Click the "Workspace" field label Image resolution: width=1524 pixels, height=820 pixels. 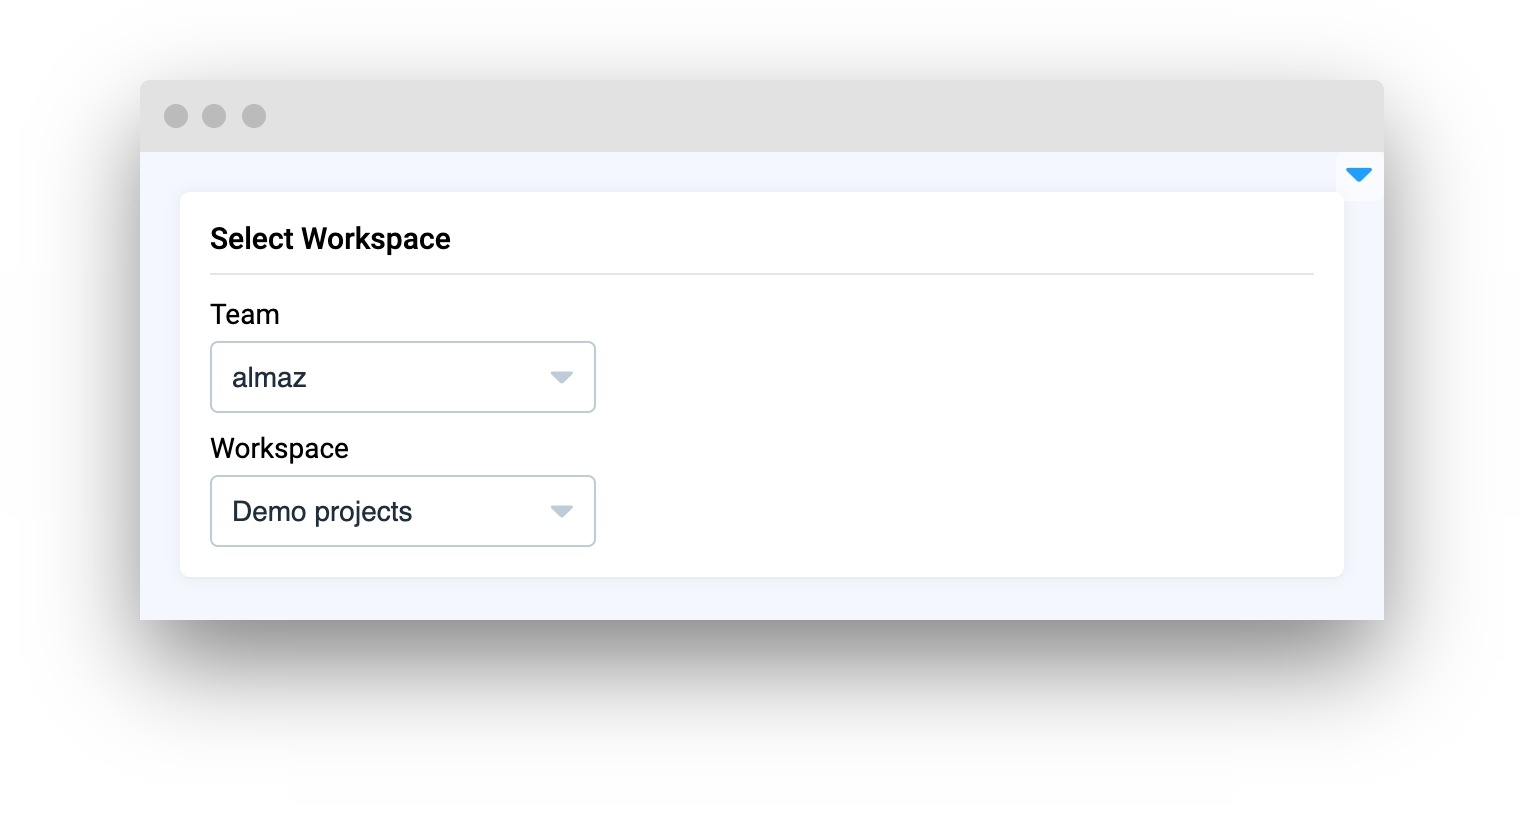pyautogui.click(x=279, y=449)
